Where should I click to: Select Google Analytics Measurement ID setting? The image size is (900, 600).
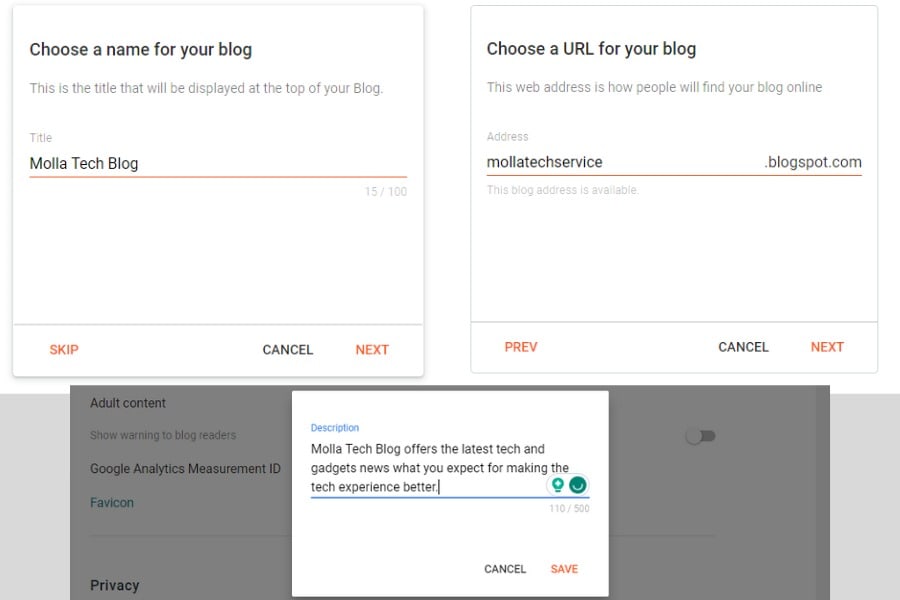point(185,468)
